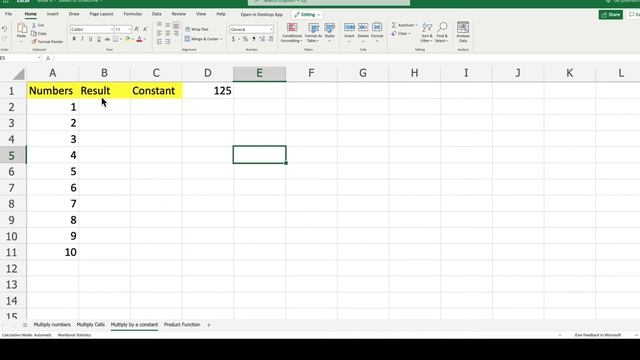Open Conditional Formatting
This screenshot has width=640, height=360.
click(292, 33)
